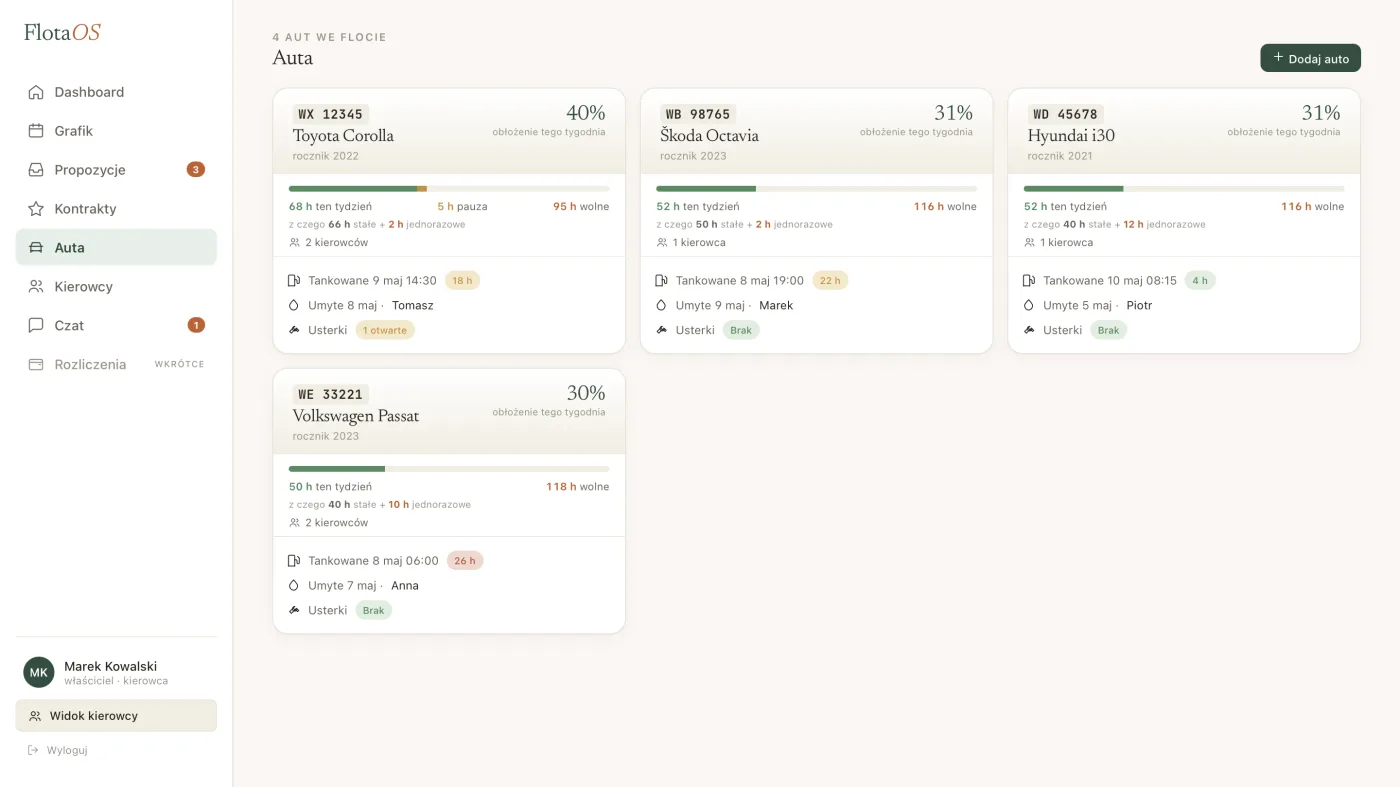
Task: Click the MK avatar for Marek Kowalski
Action: 39,672
